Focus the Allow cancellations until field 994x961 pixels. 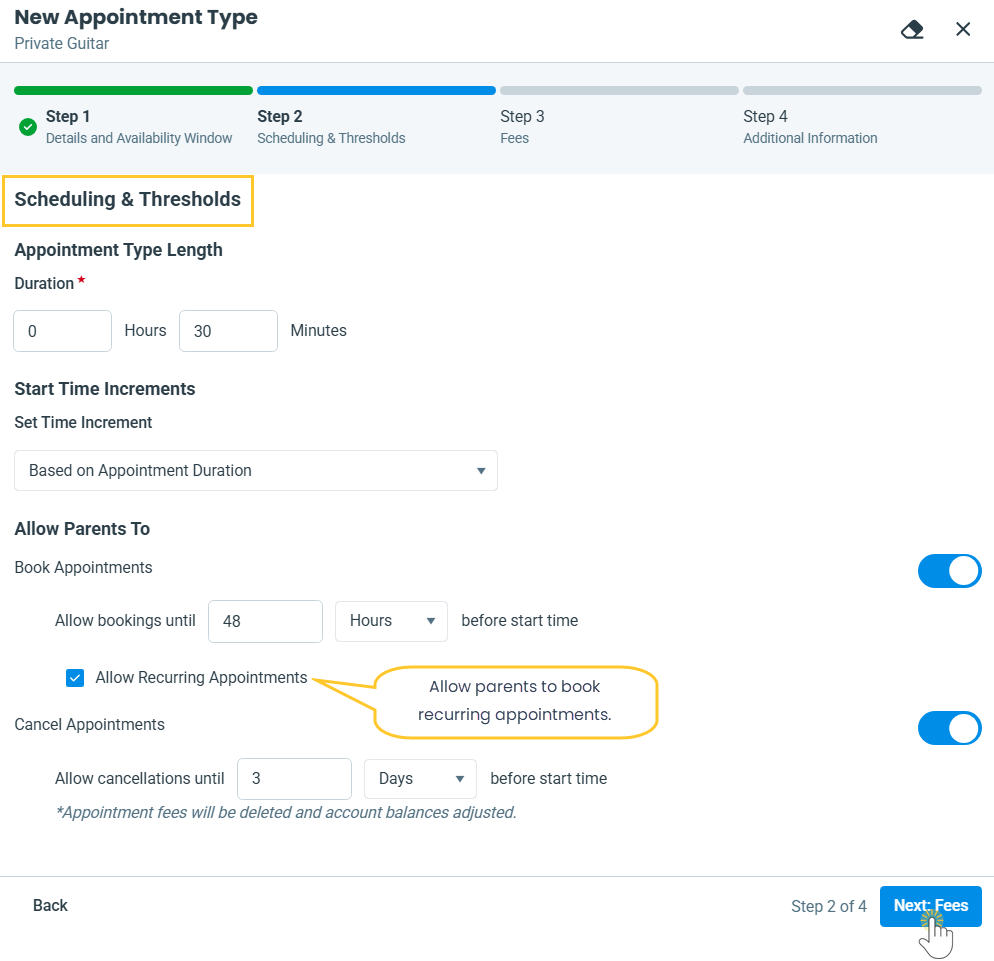[x=294, y=779]
